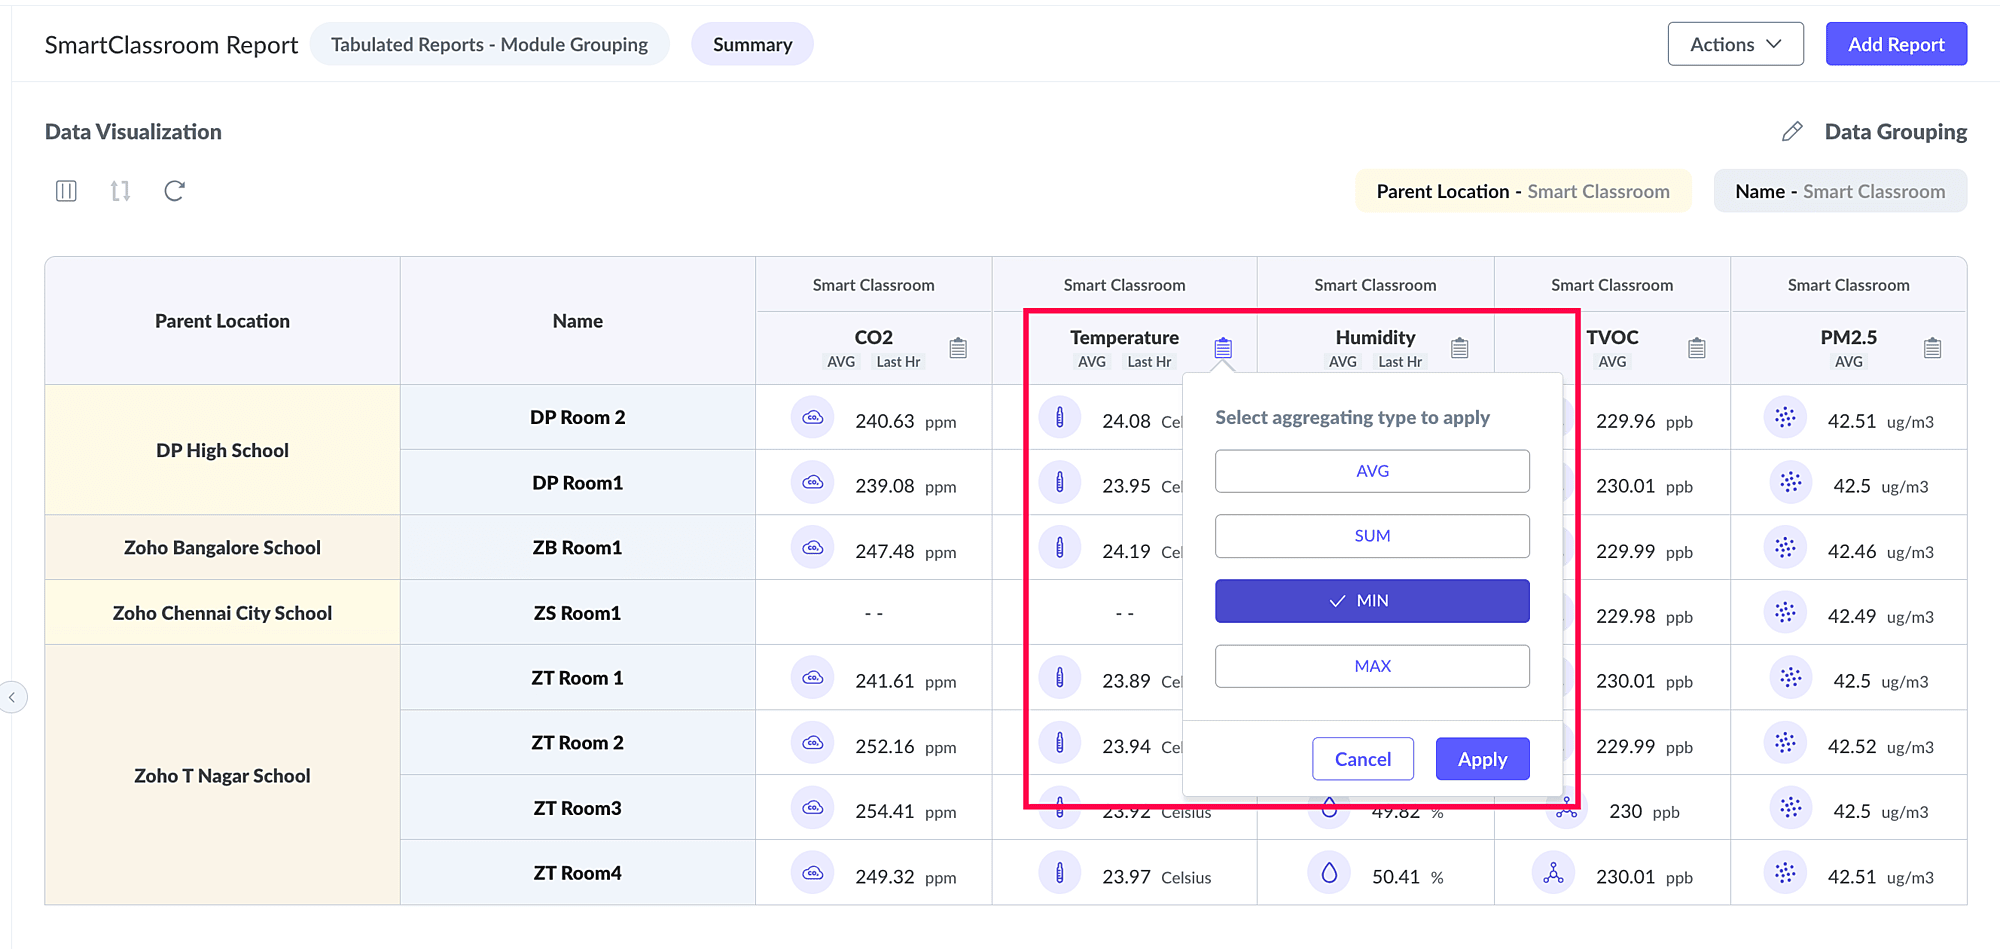This screenshot has height=949, width=2000.
Task: Click the sort arrows icon in toolbar
Action: coord(120,191)
